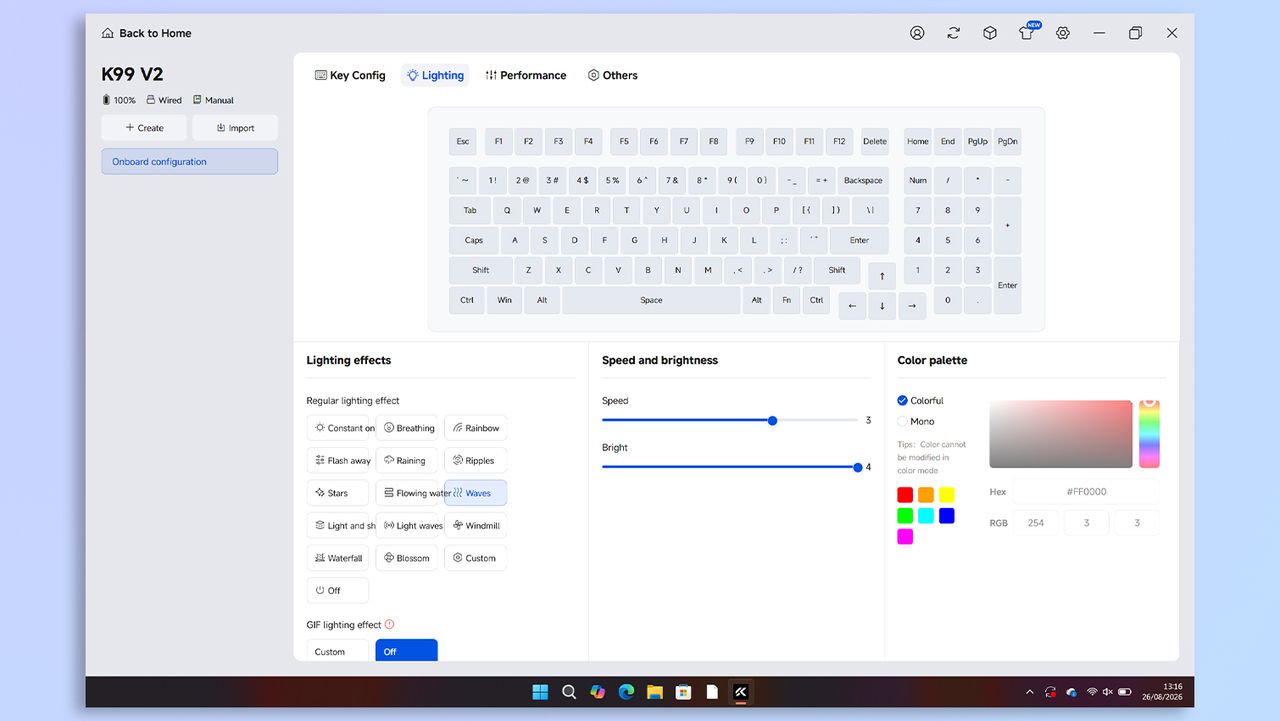The image size is (1280, 721).
Task: Choose the Custom regular lighting effect
Action: 476,558
